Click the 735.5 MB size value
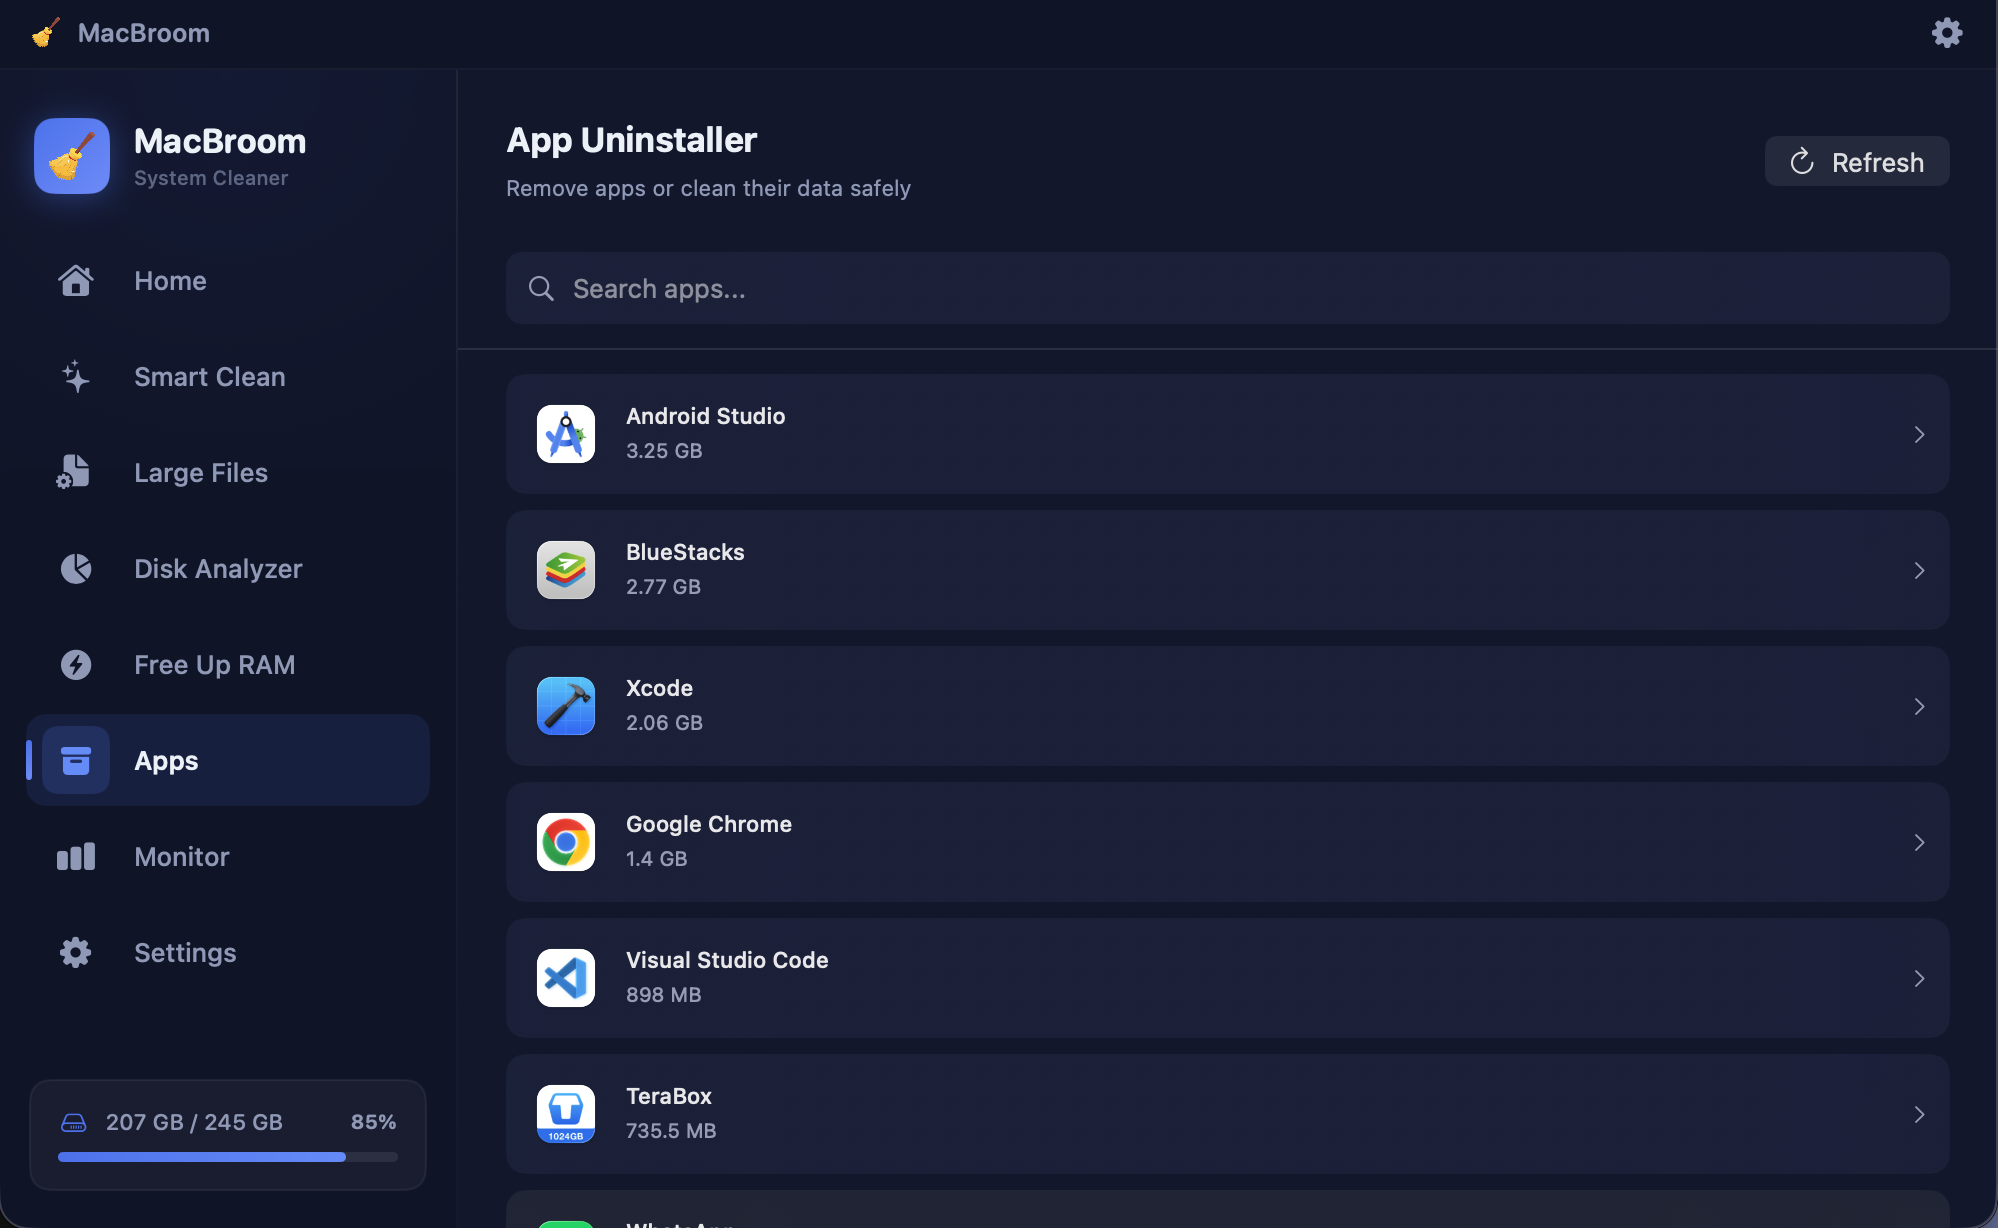This screenshot has width=1998, height=1228. click(671, 1131)
